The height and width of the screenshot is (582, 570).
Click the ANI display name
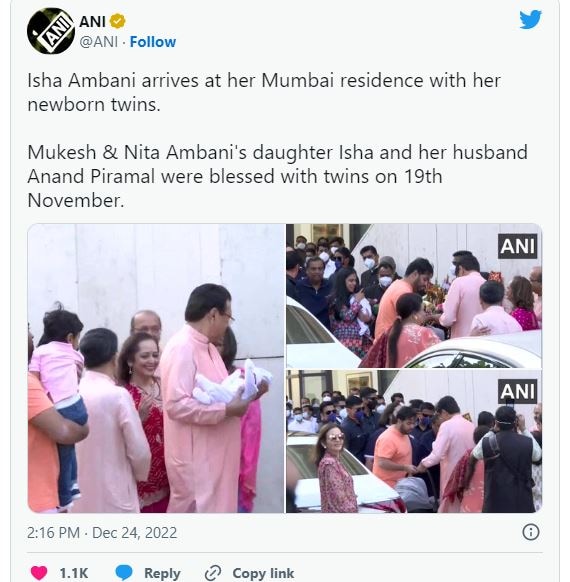pyautogui.click(x=92, y=22)
